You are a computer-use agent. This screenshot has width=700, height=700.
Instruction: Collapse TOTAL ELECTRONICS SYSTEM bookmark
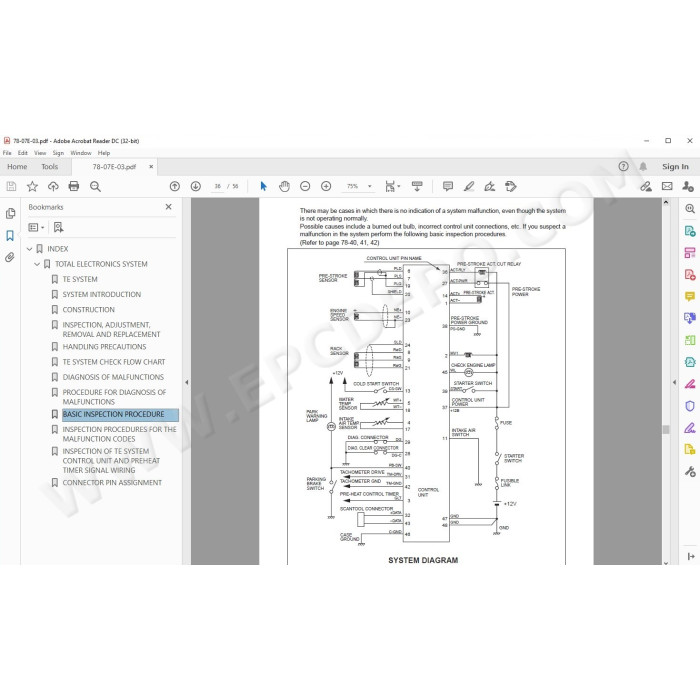click(37, 264)
